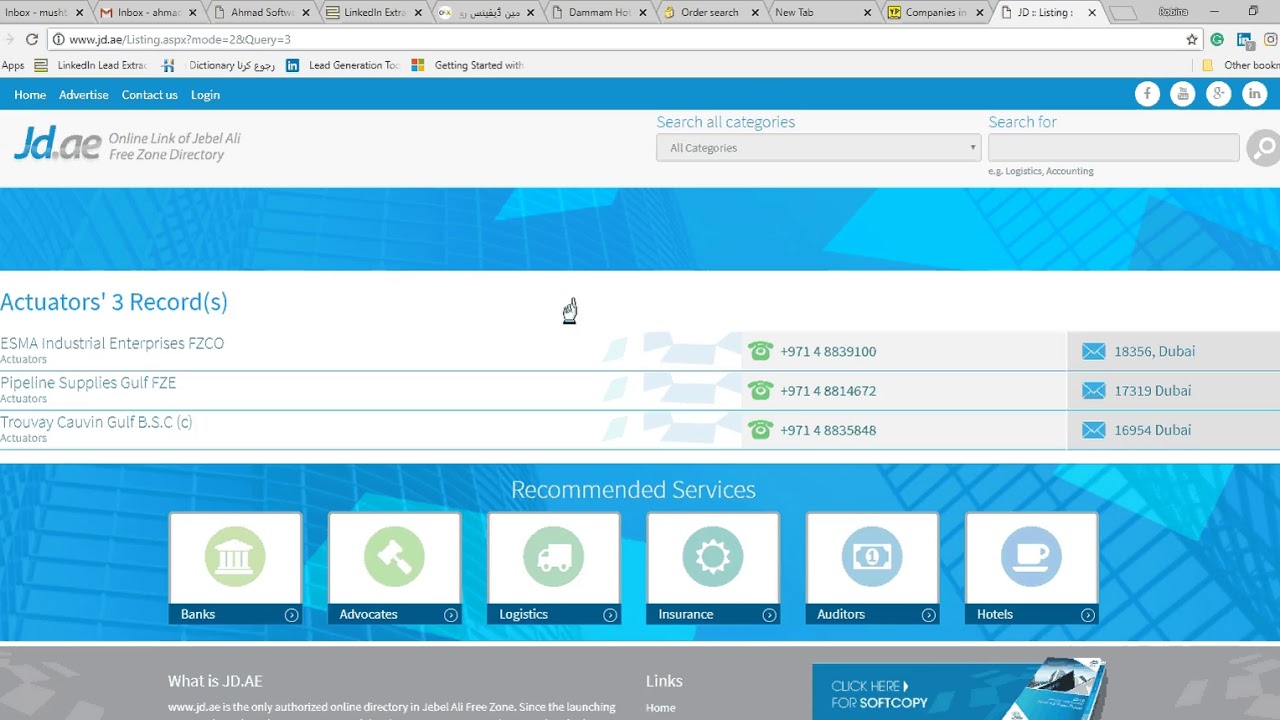The width and height of the screenshot is (1280, 720).
Task: Click the arrow circle on Hotels label
Action: 1088,615
